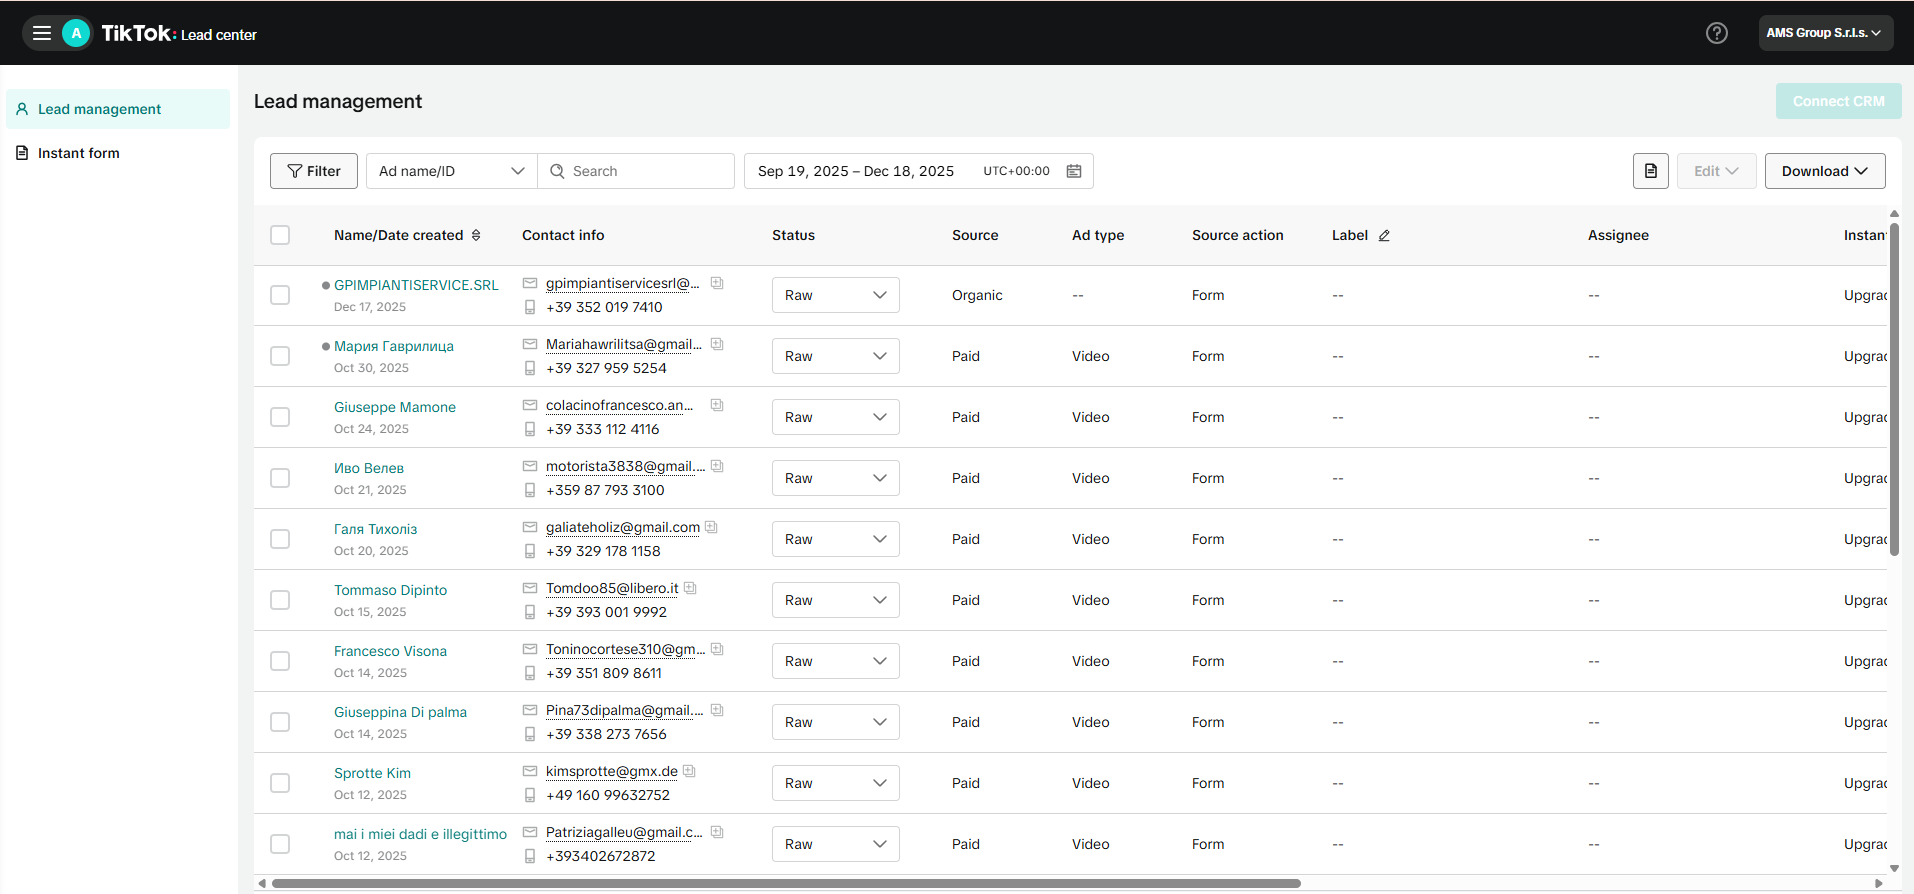The height and width of the screenshot is (894, 1914).
Task: Click the Filter button
Action: point(314,171)
